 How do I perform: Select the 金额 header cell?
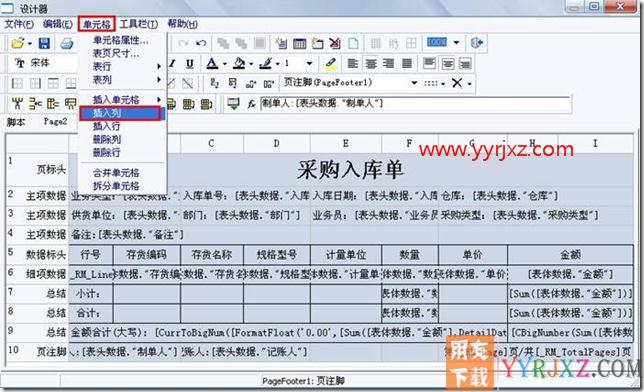tap(570, 255)
